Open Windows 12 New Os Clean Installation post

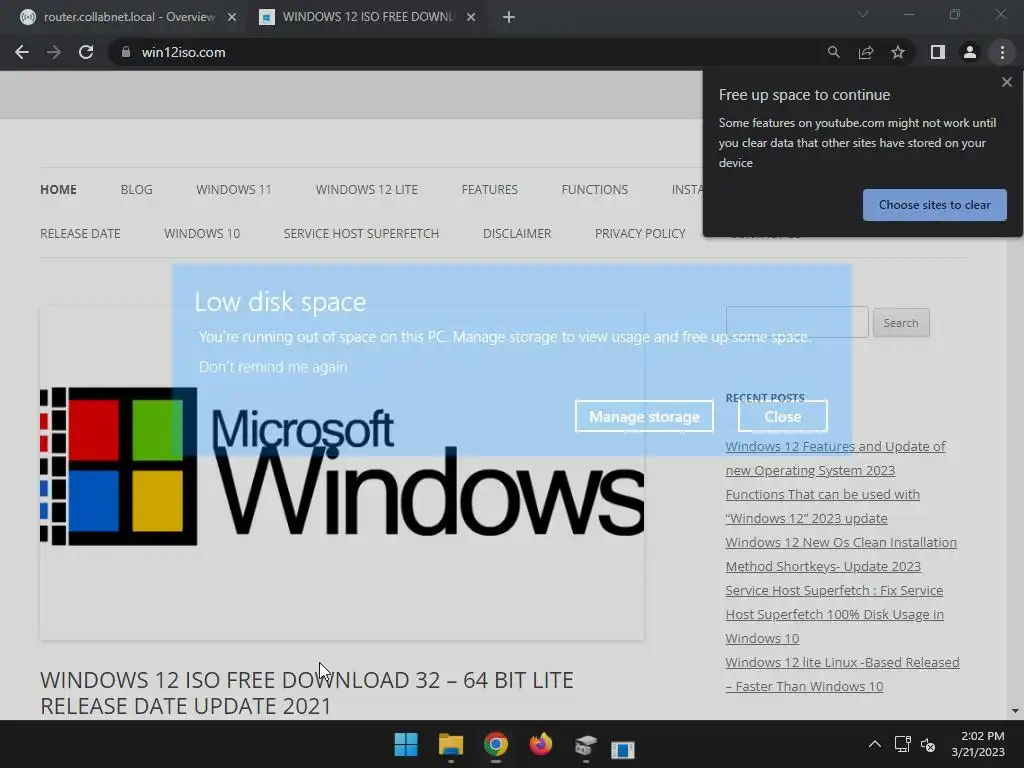coord(841,554)
